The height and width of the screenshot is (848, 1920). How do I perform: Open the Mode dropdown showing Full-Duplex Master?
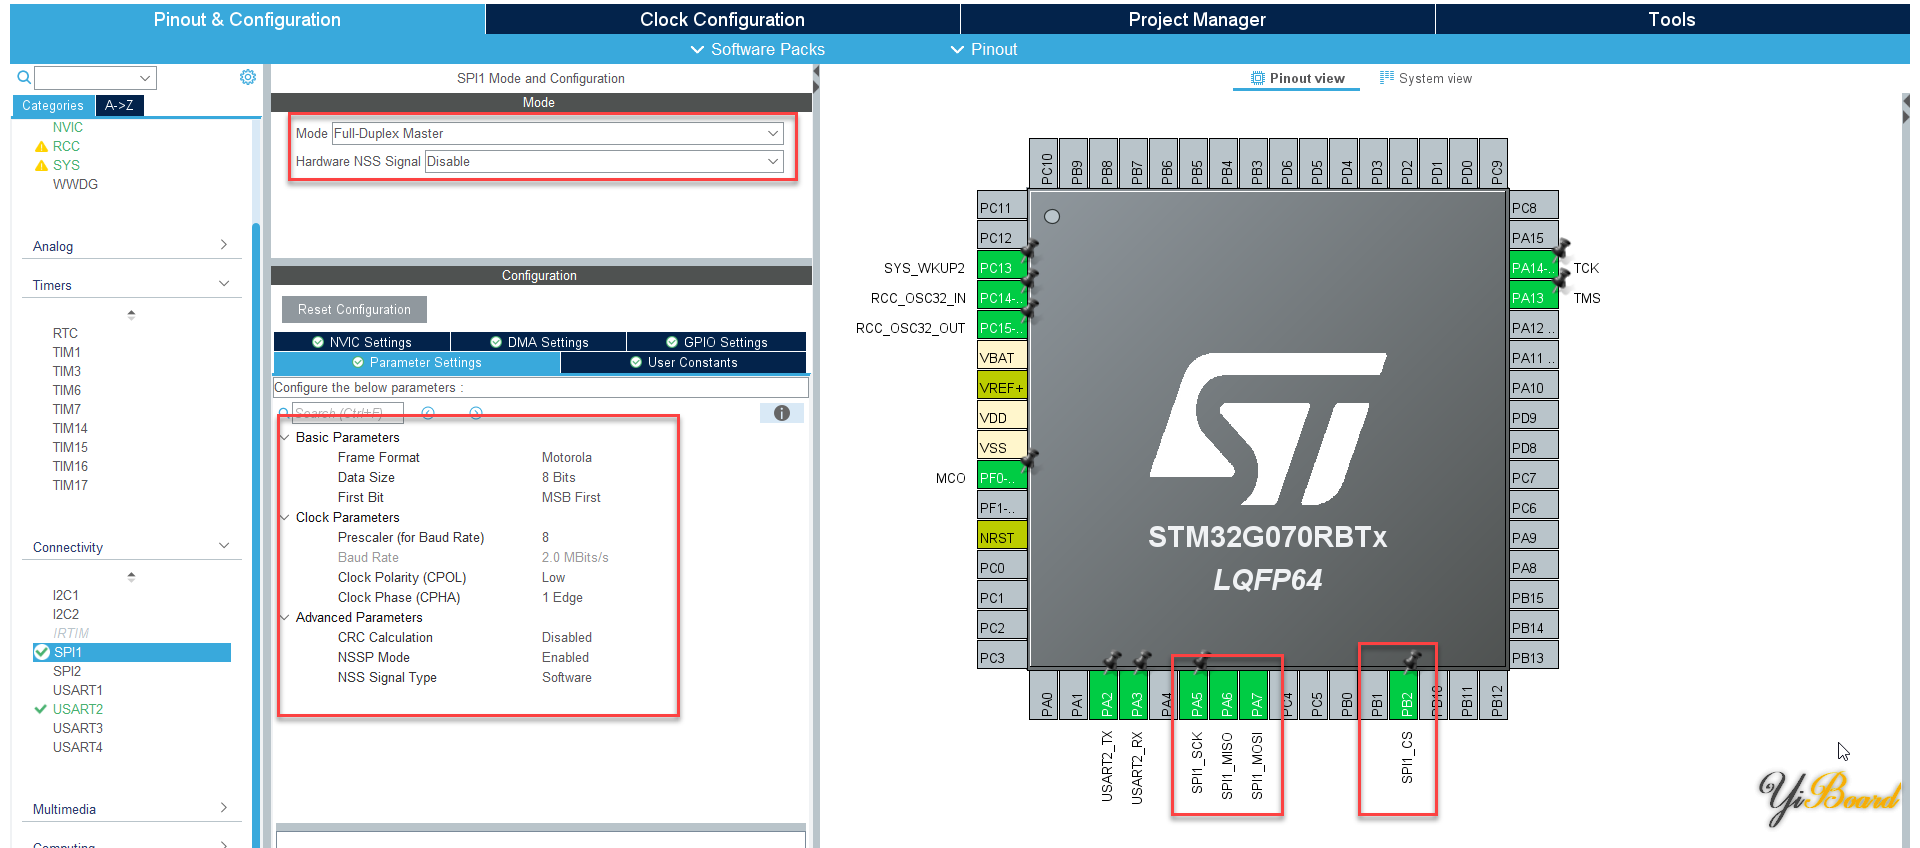click(x=557, y=133)
